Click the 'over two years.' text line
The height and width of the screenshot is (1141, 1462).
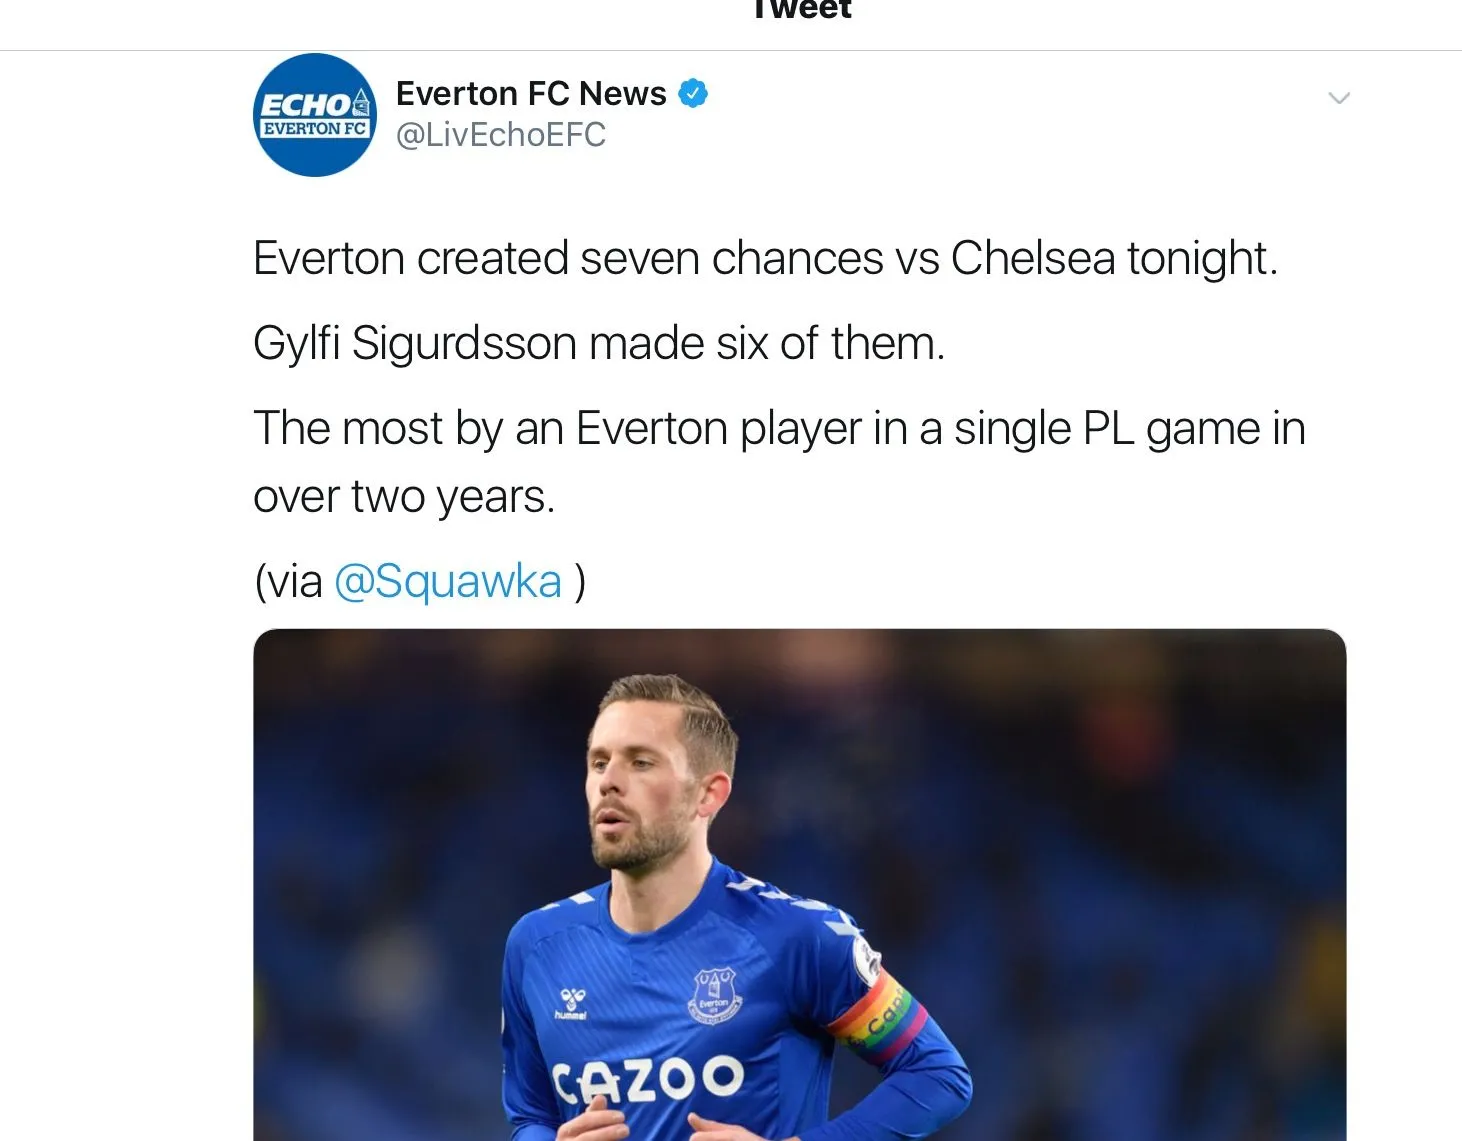pos(404,496)
